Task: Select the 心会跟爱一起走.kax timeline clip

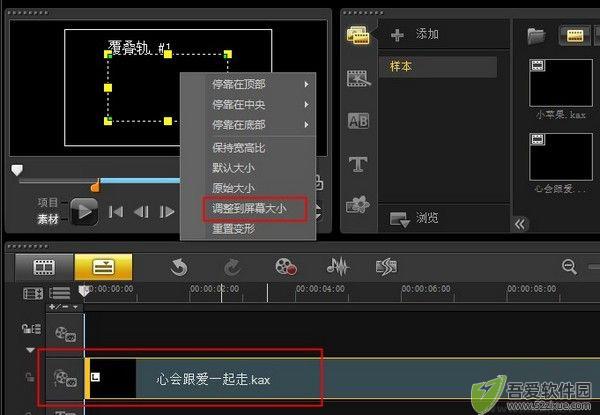Action: tap(342, 379)
